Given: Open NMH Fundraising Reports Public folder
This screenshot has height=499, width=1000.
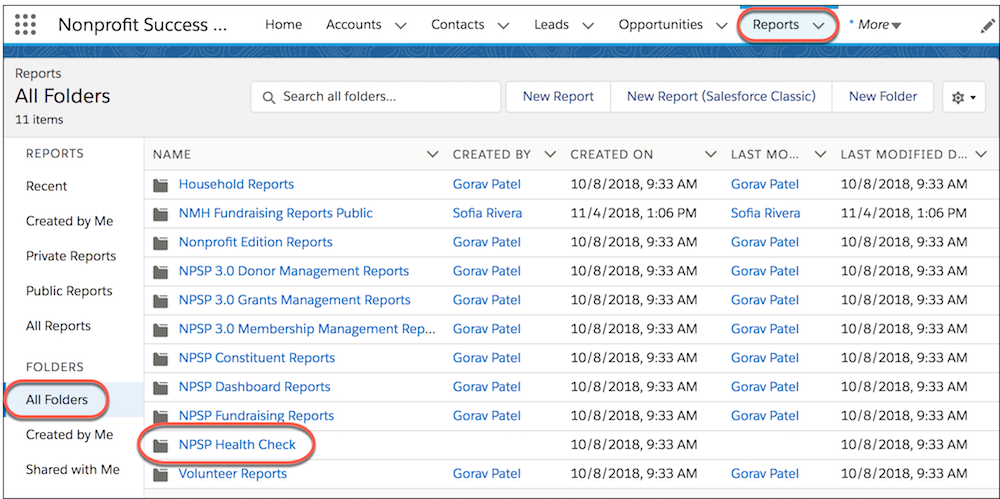Looking at the screenshot, I should (x=276, y=213).
